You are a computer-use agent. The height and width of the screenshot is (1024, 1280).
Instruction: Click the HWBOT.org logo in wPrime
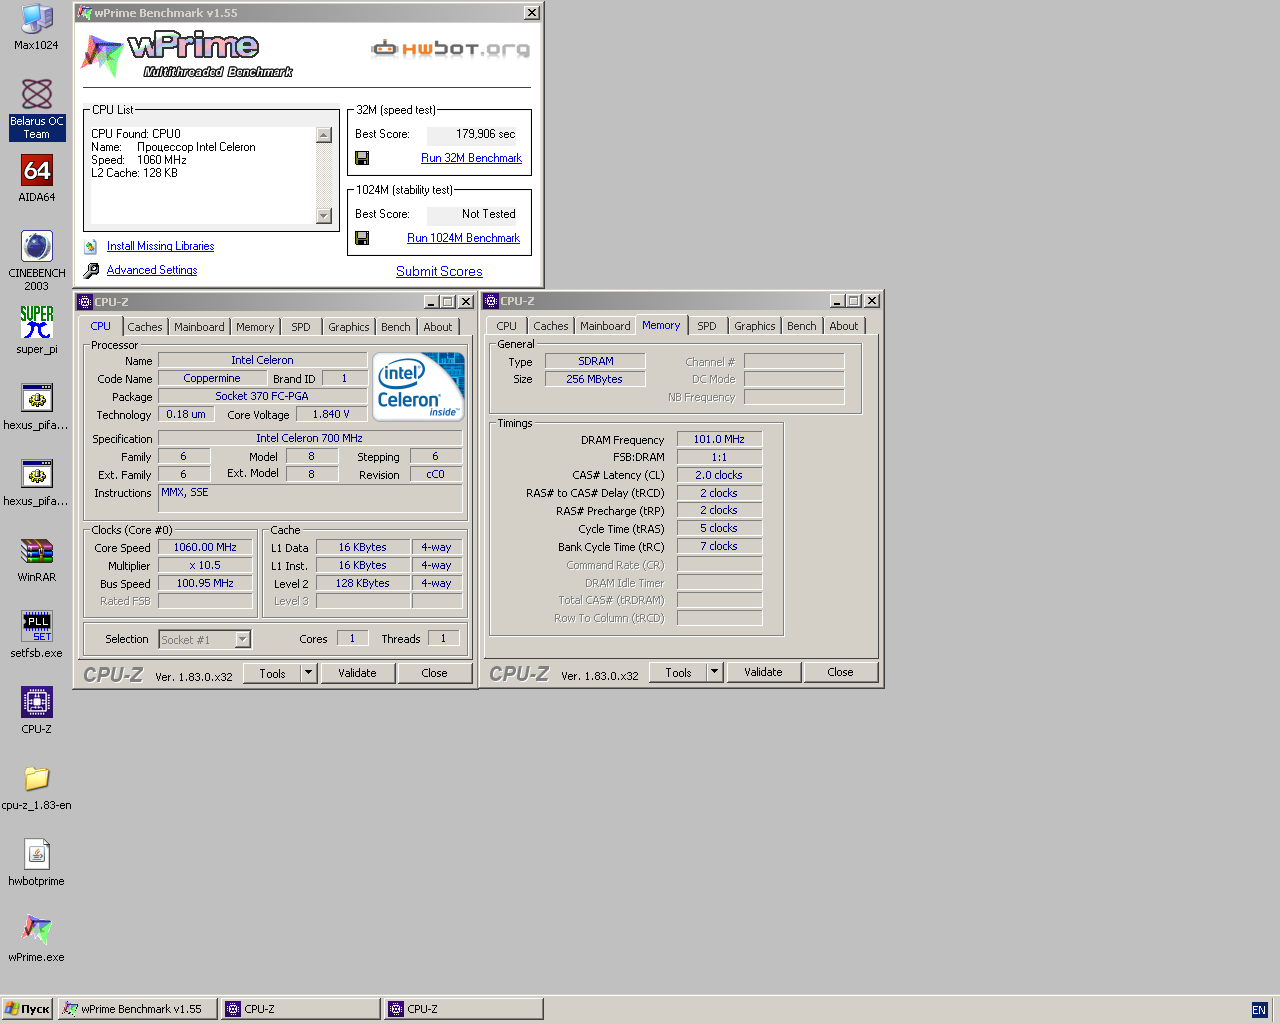(x=450, y=48)
